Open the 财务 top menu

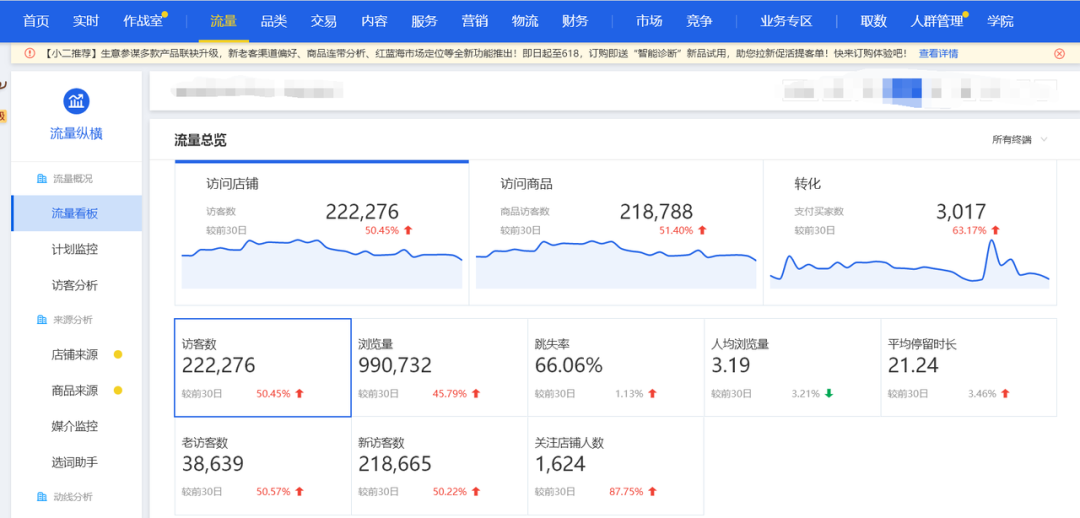[575, 21]
